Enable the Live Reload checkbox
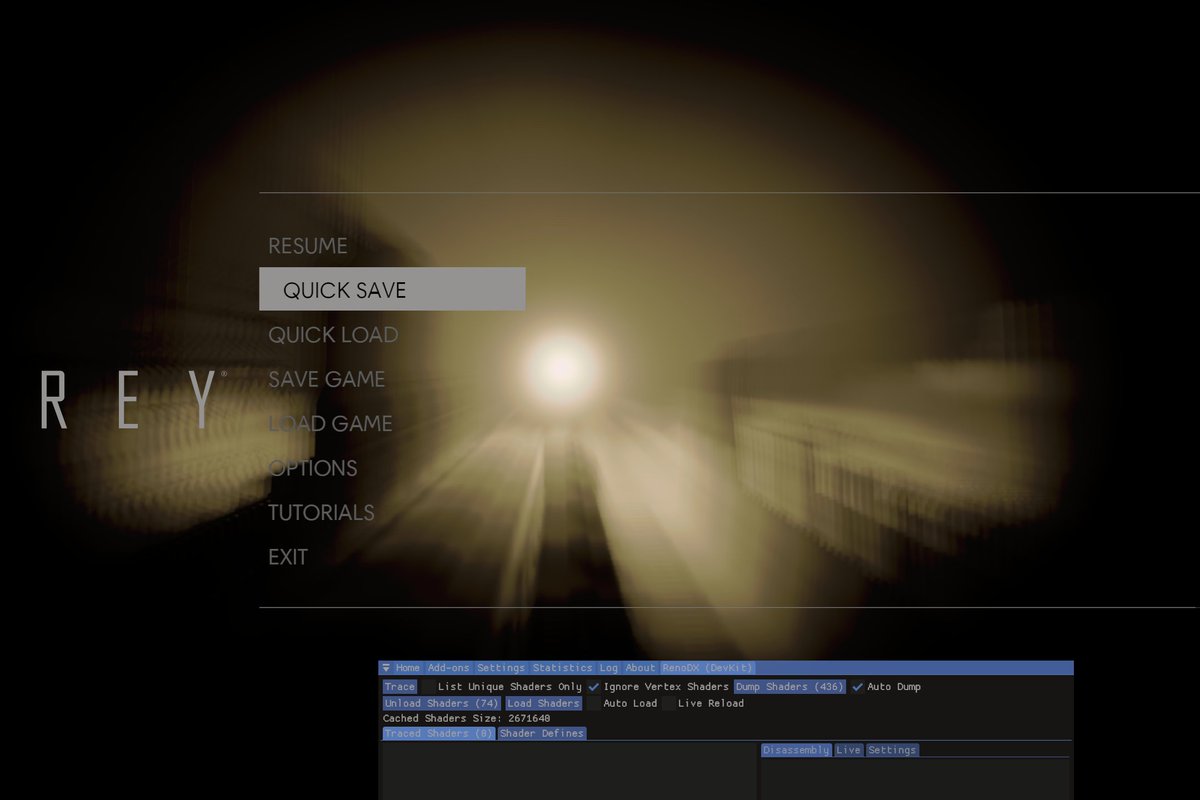 pos(669,703)
